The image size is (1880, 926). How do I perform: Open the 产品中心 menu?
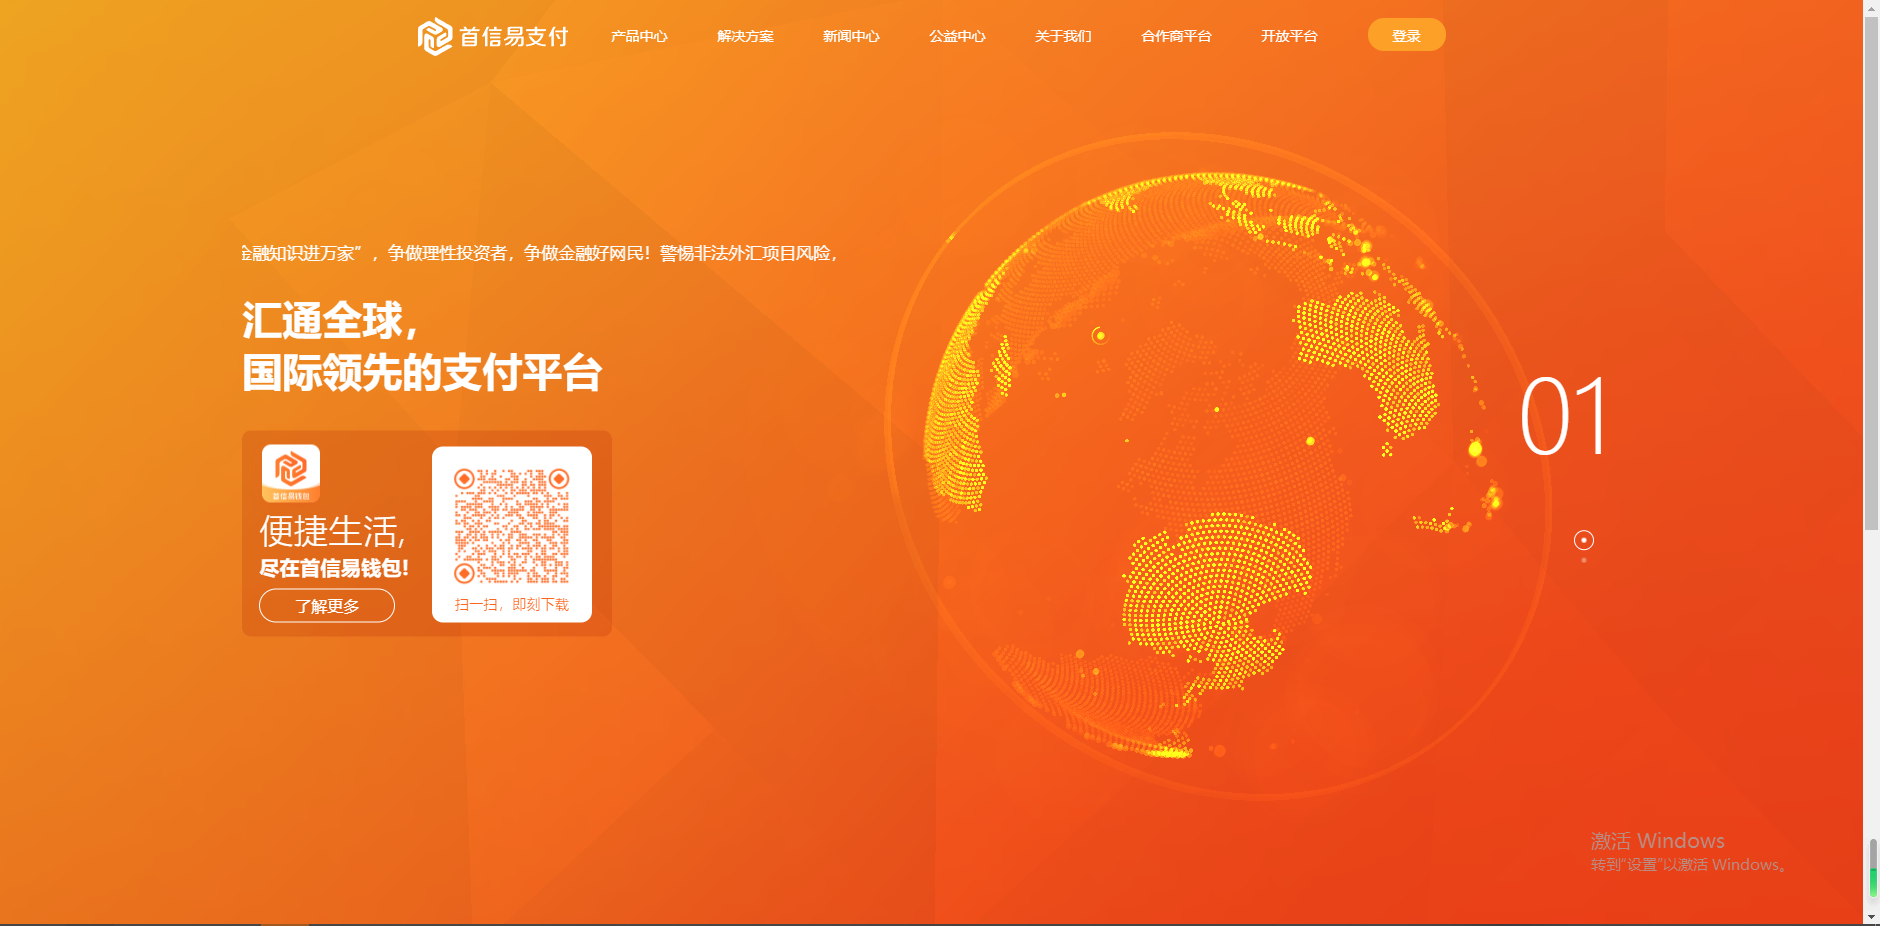pos(639,36)
